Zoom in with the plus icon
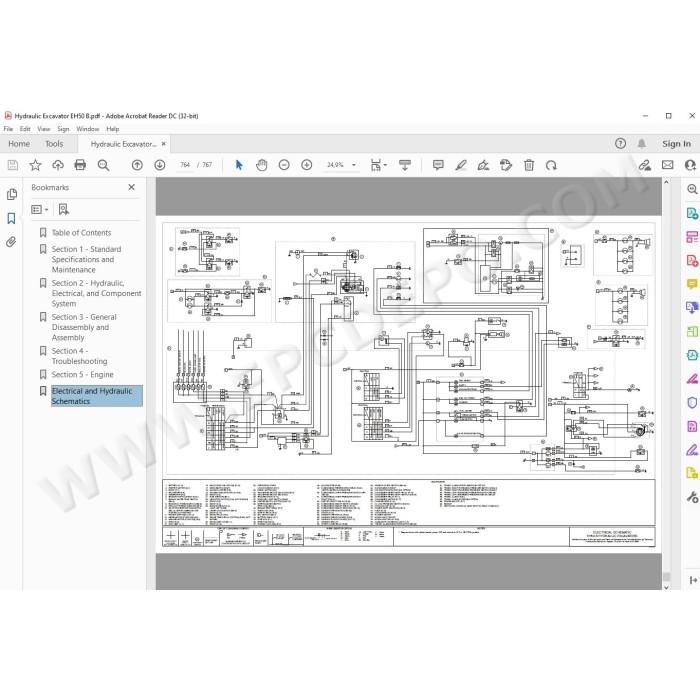 point(307,165)
